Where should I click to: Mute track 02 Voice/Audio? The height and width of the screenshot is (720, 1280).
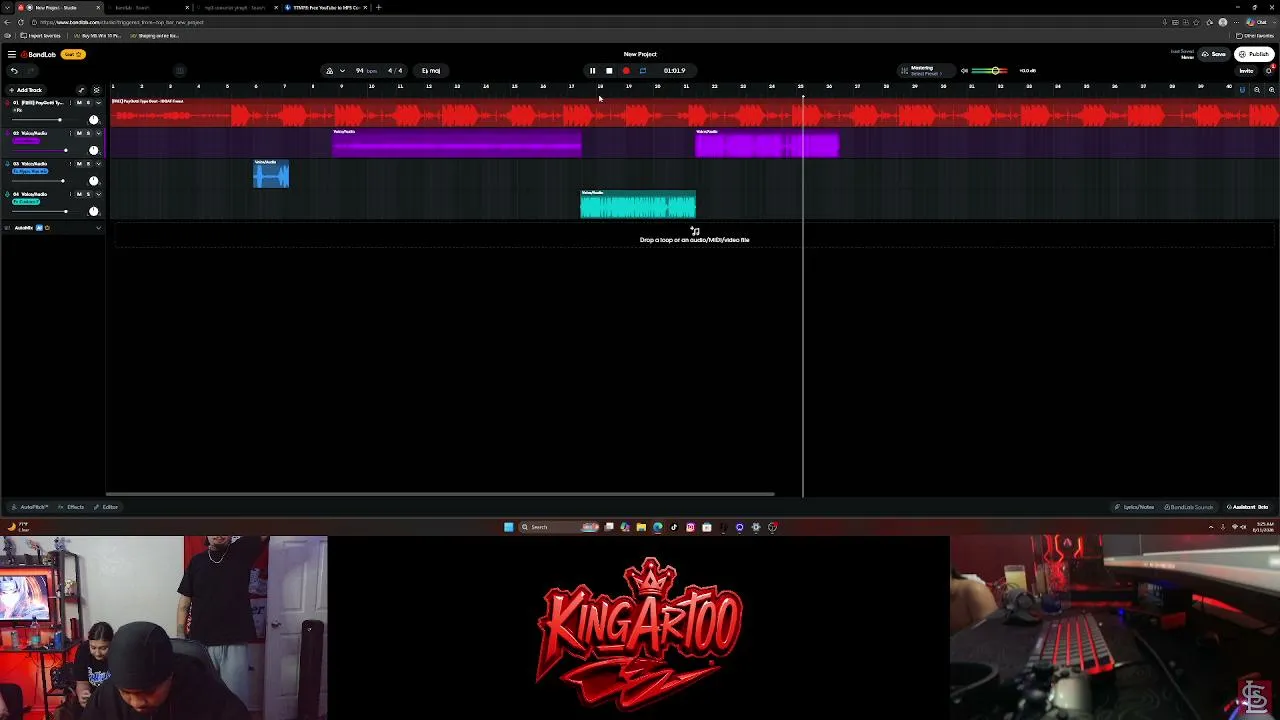pyautogui.click(x=79, y=133)
